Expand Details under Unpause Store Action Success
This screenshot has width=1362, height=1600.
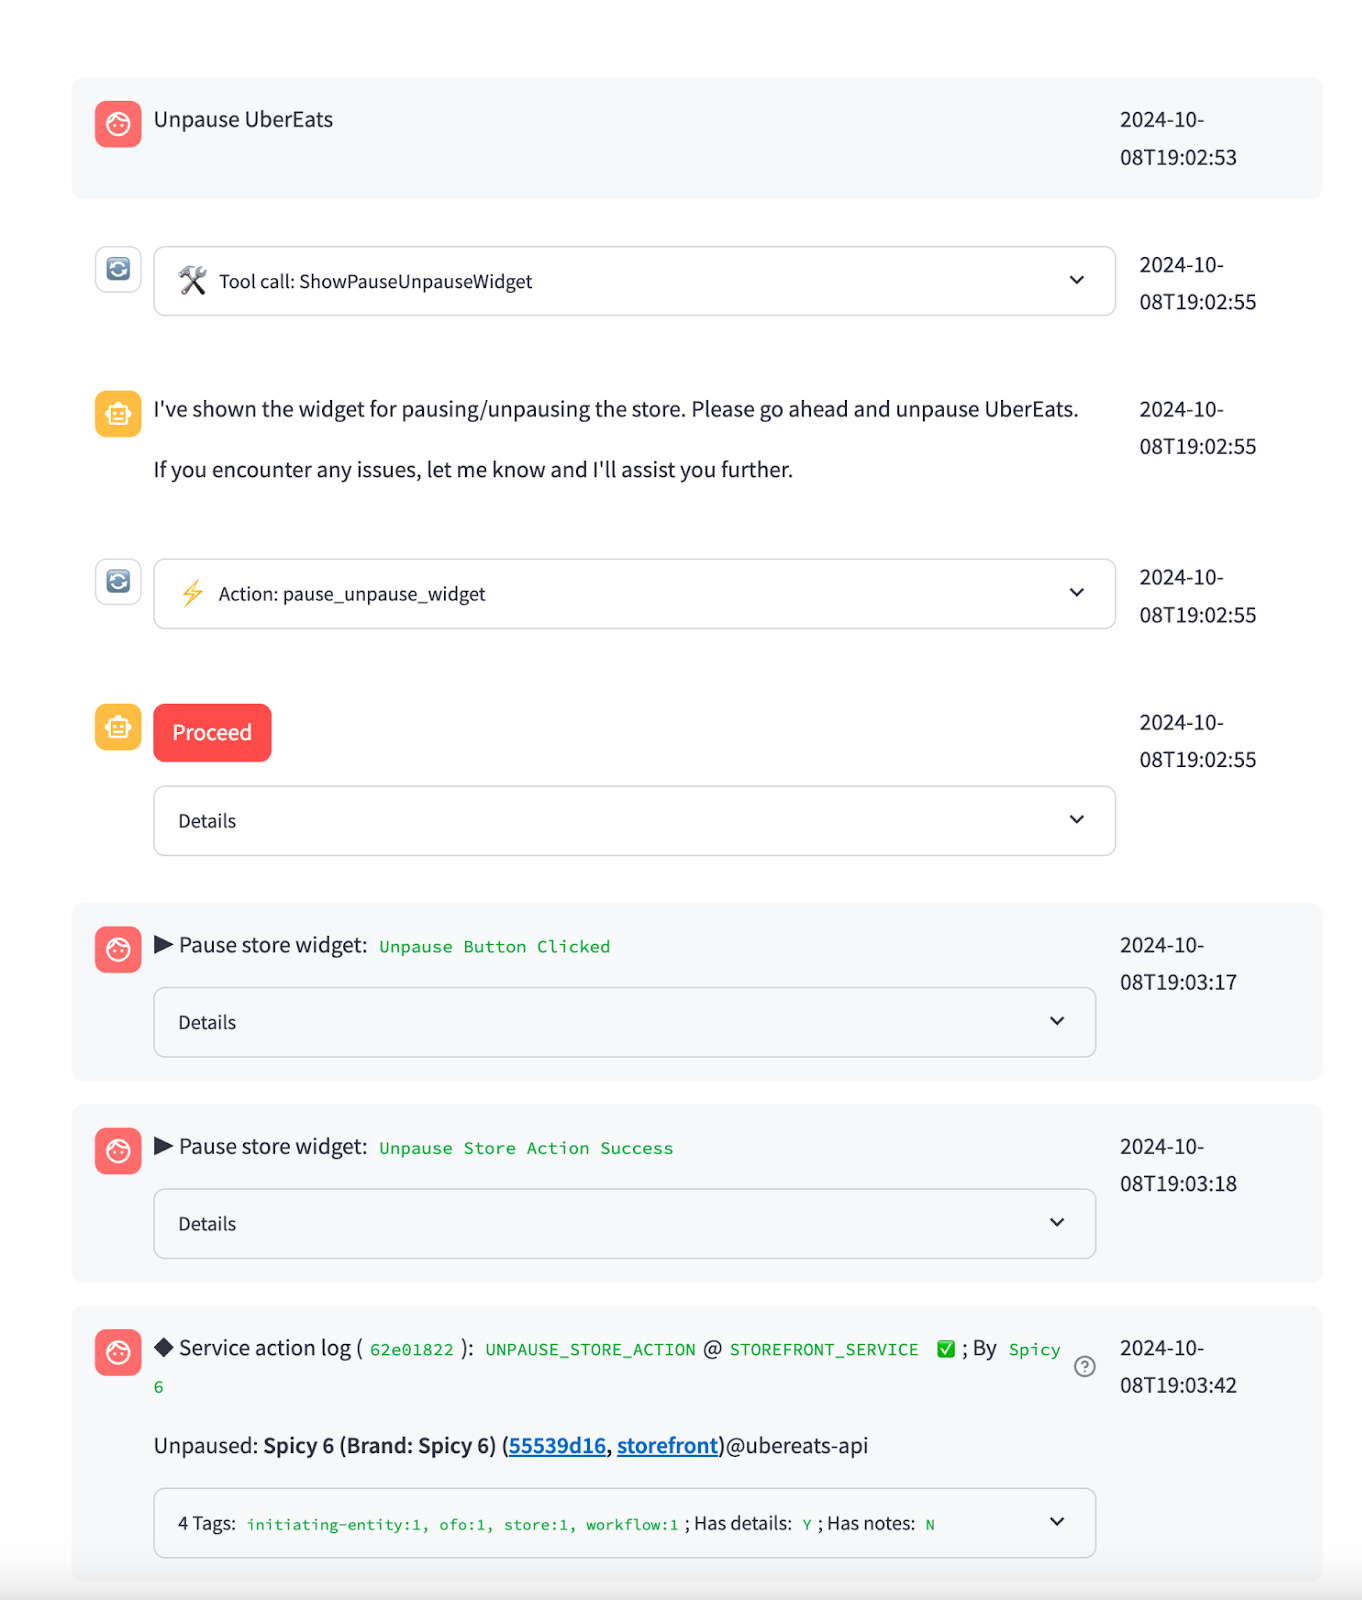[x=624, y=1224]
